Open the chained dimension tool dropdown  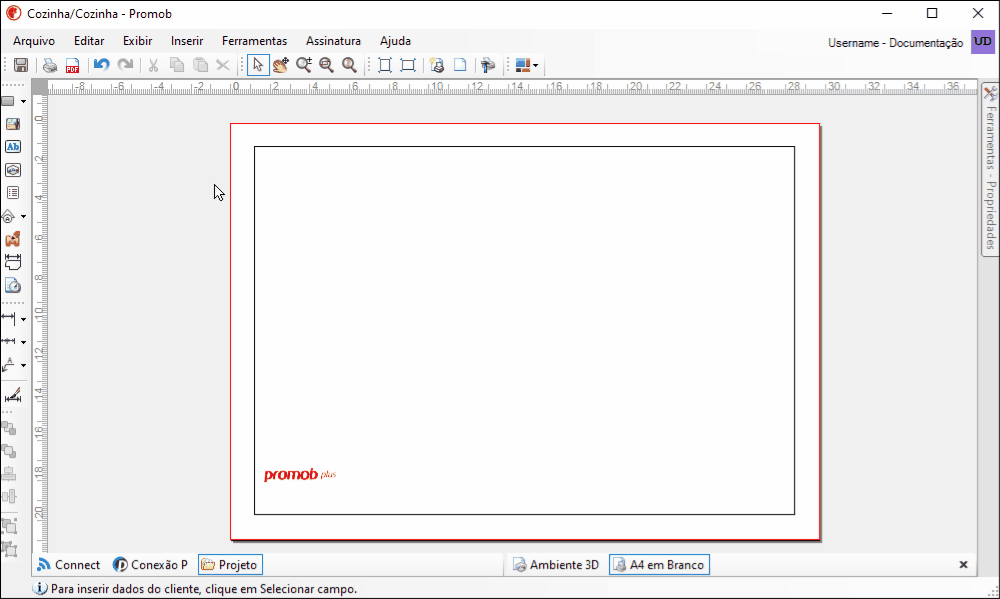pos(24,342)
